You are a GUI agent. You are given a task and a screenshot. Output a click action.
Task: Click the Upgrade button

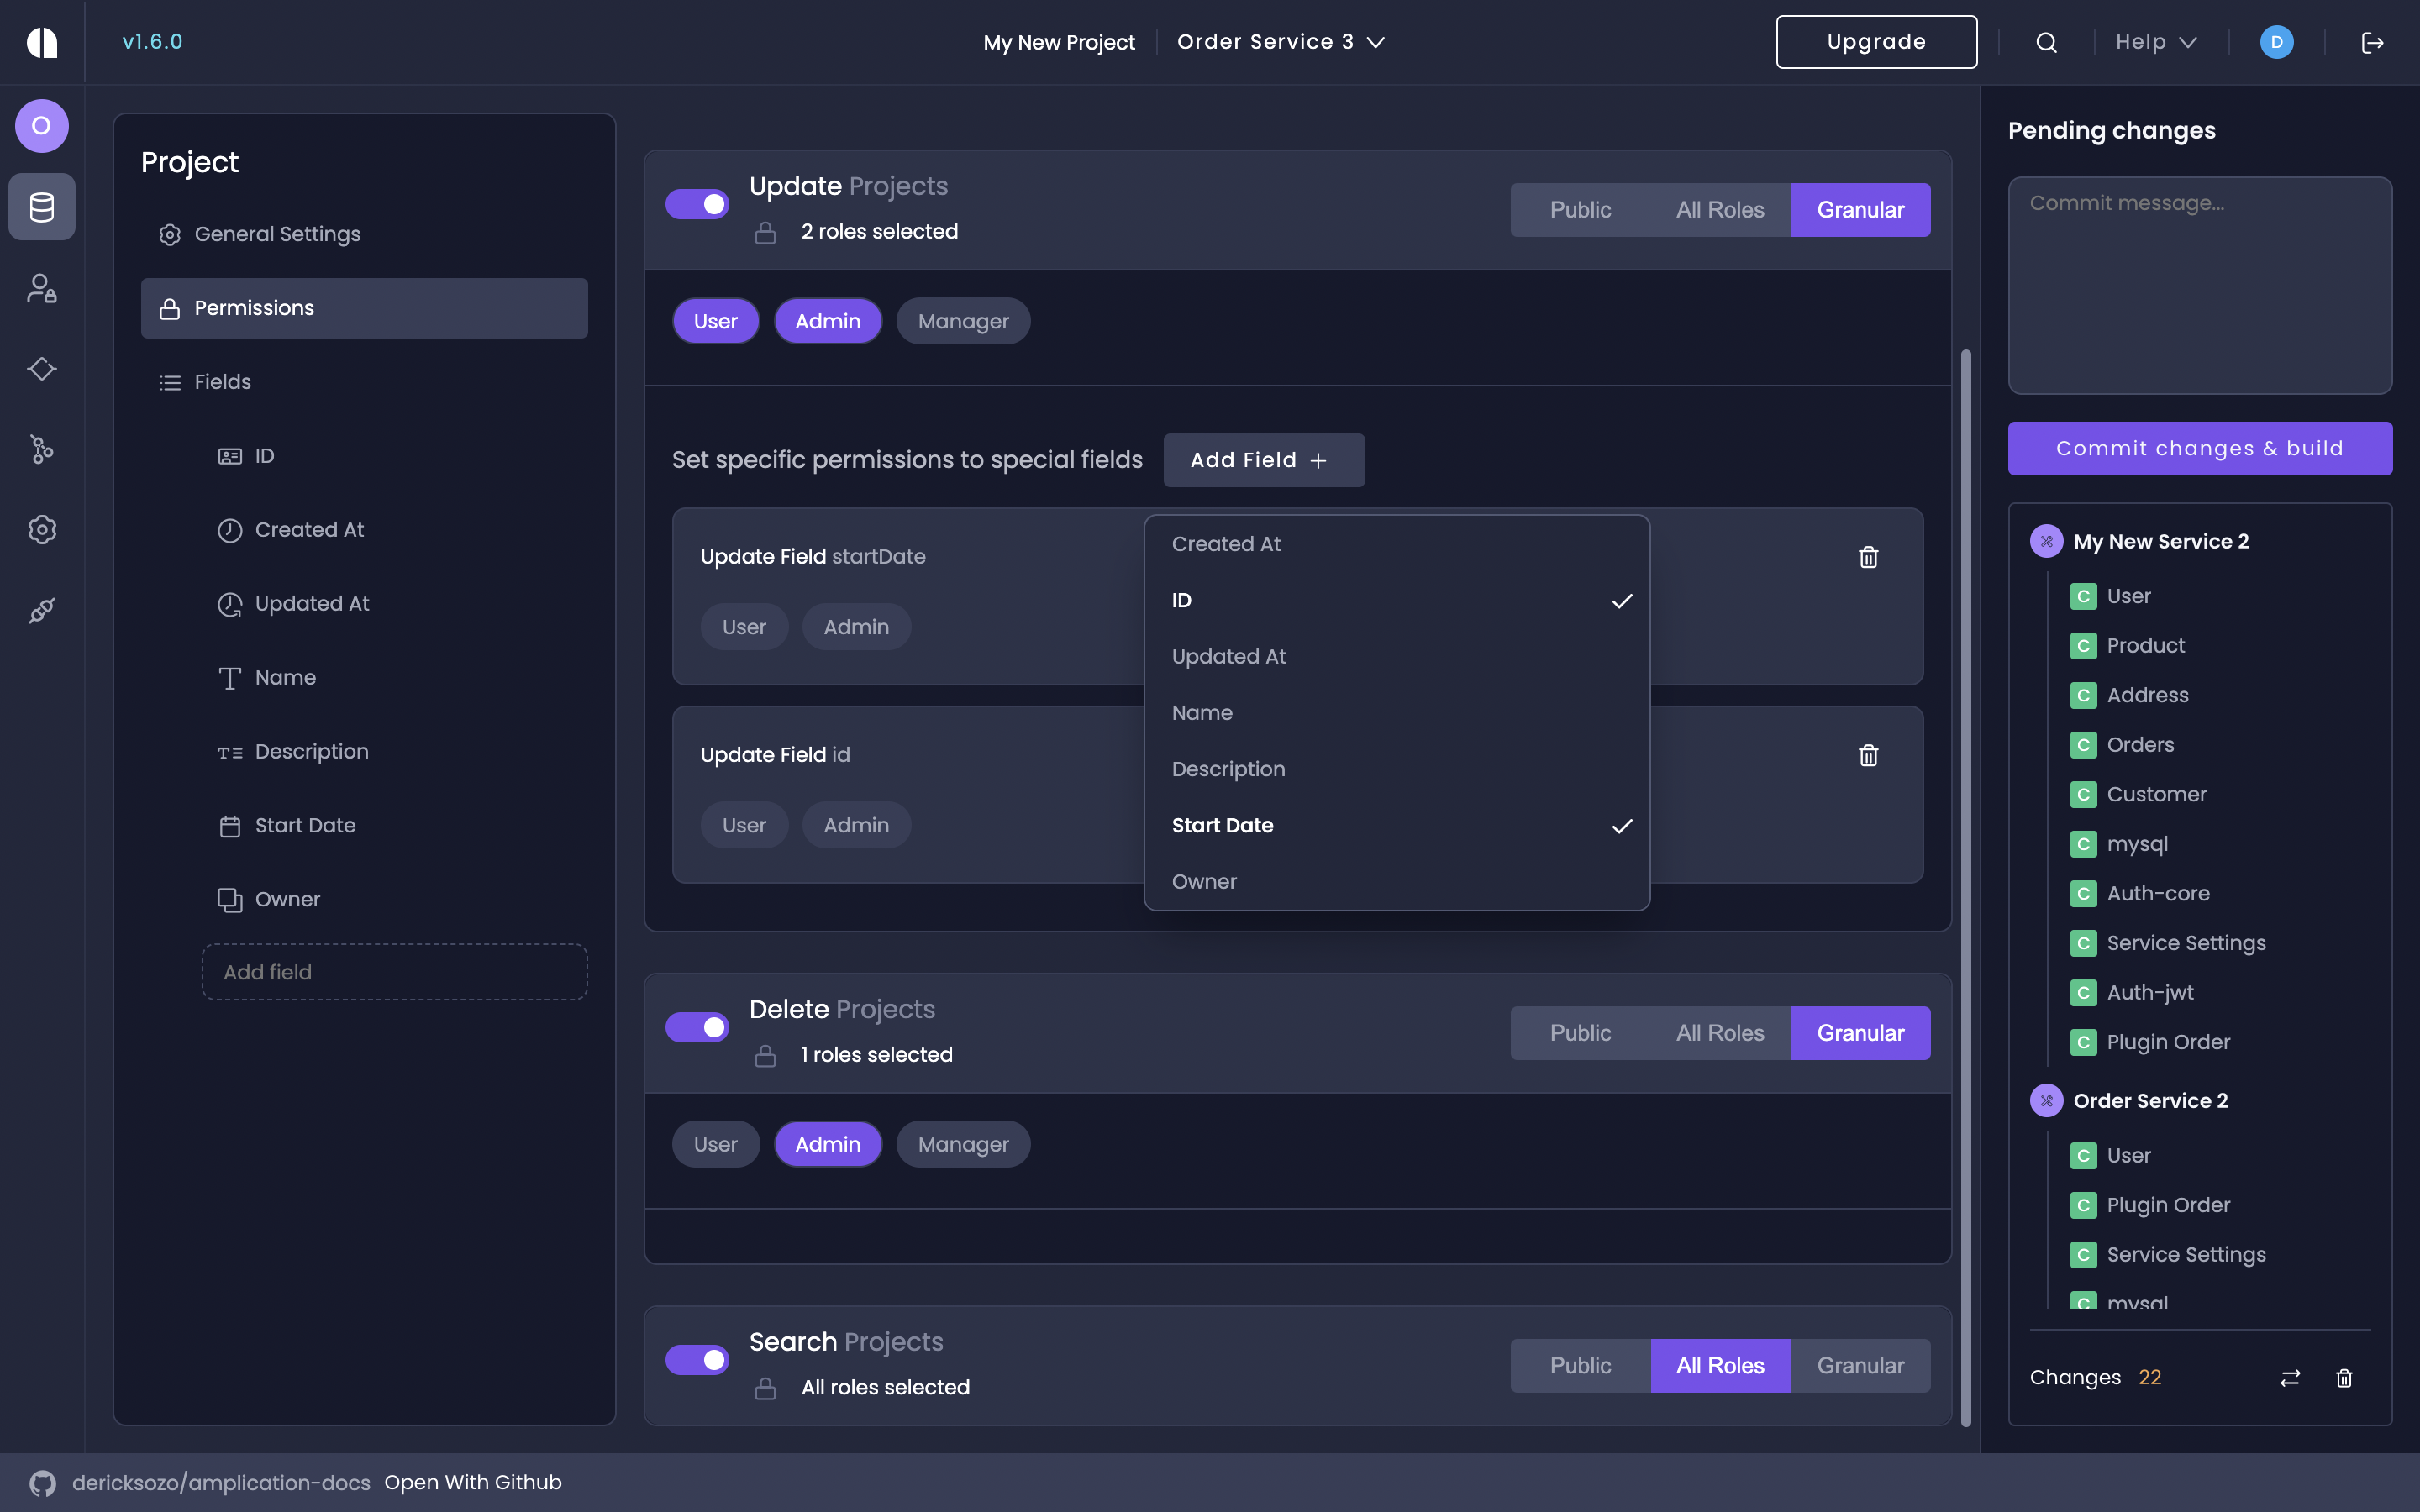point(1876,42)
